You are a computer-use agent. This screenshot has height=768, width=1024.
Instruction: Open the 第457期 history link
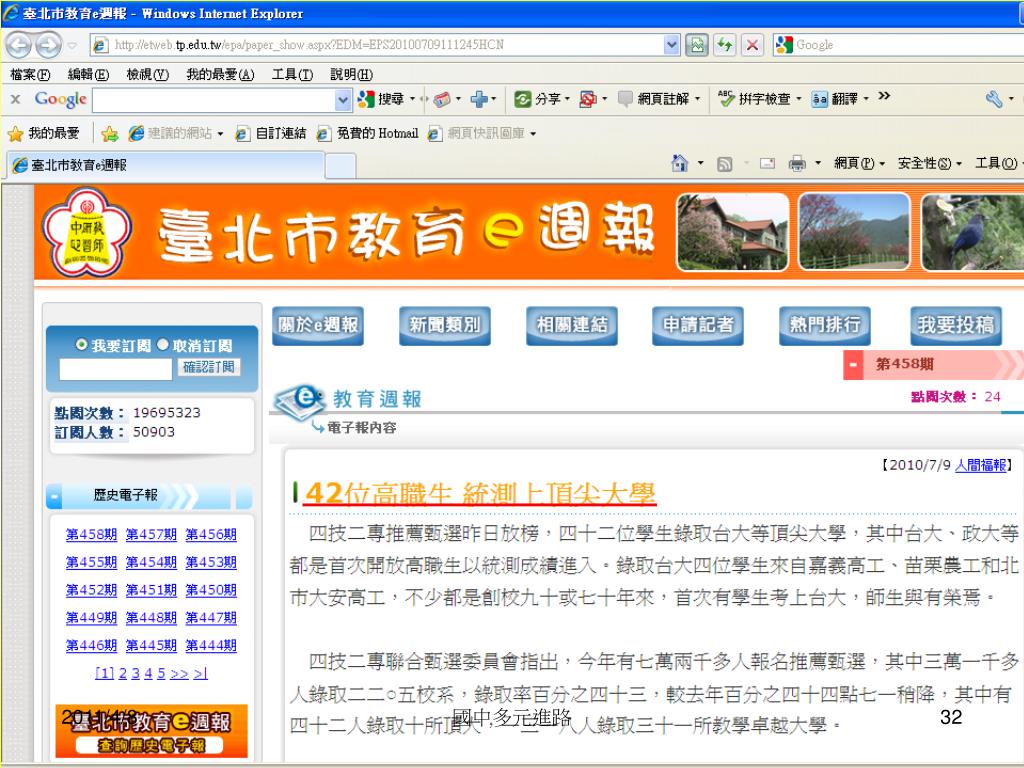coord(151,534)
